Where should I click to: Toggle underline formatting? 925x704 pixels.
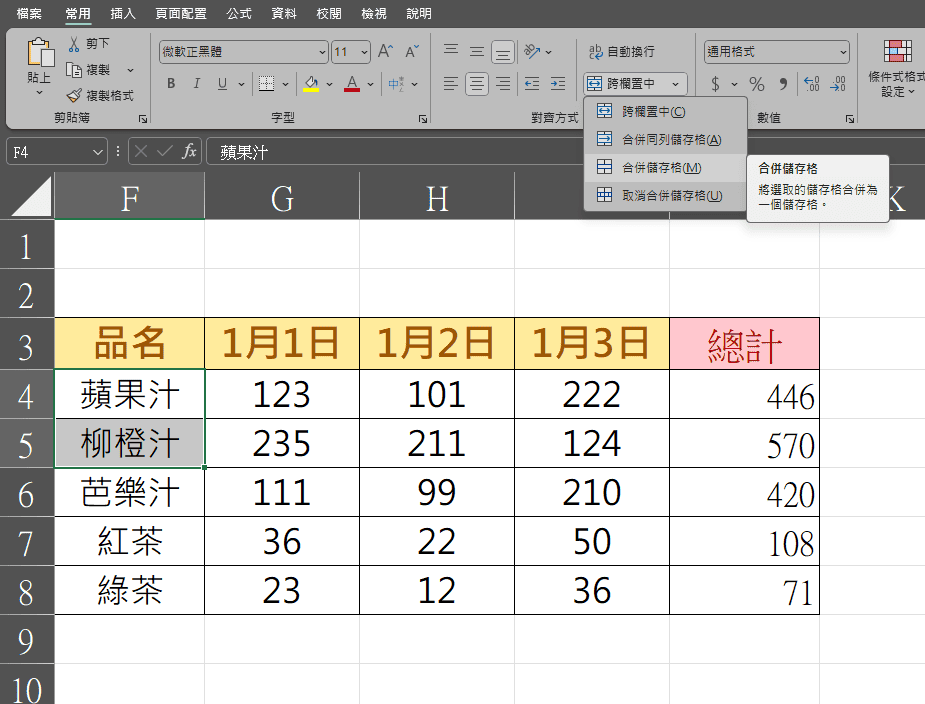222,84
